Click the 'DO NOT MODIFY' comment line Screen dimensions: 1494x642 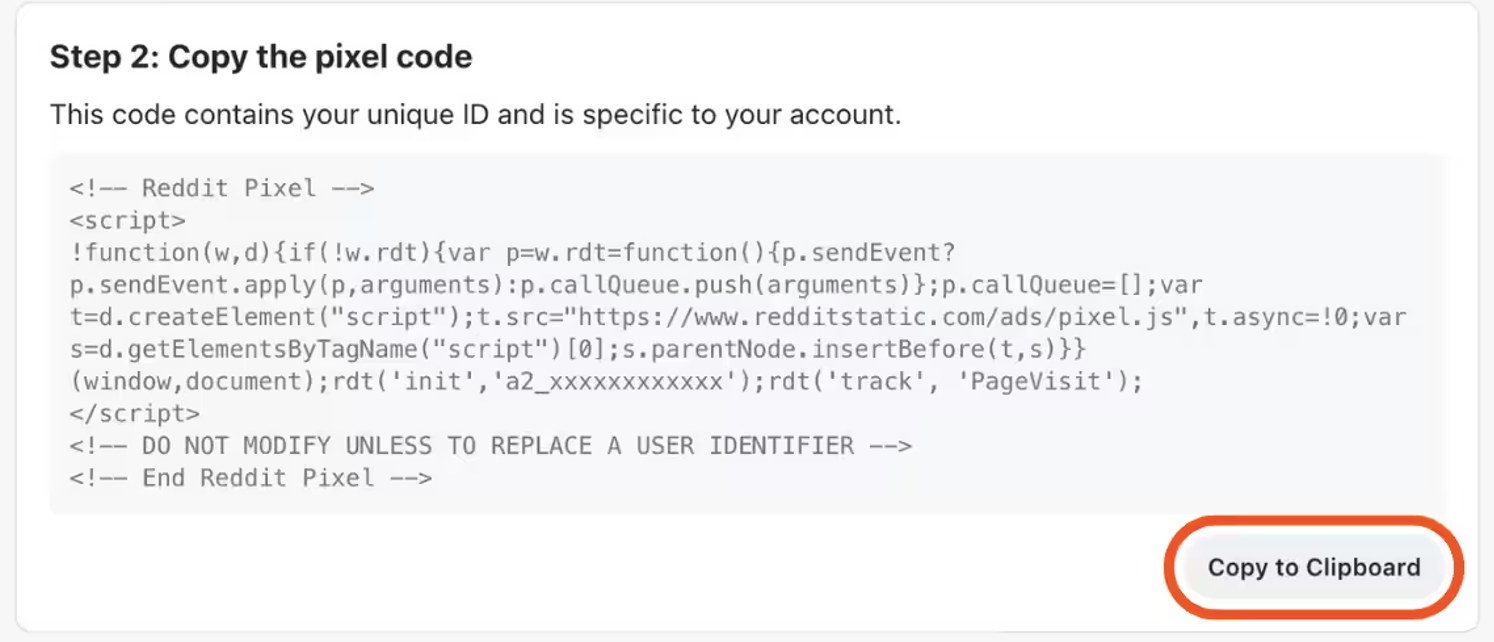(490, 445)
